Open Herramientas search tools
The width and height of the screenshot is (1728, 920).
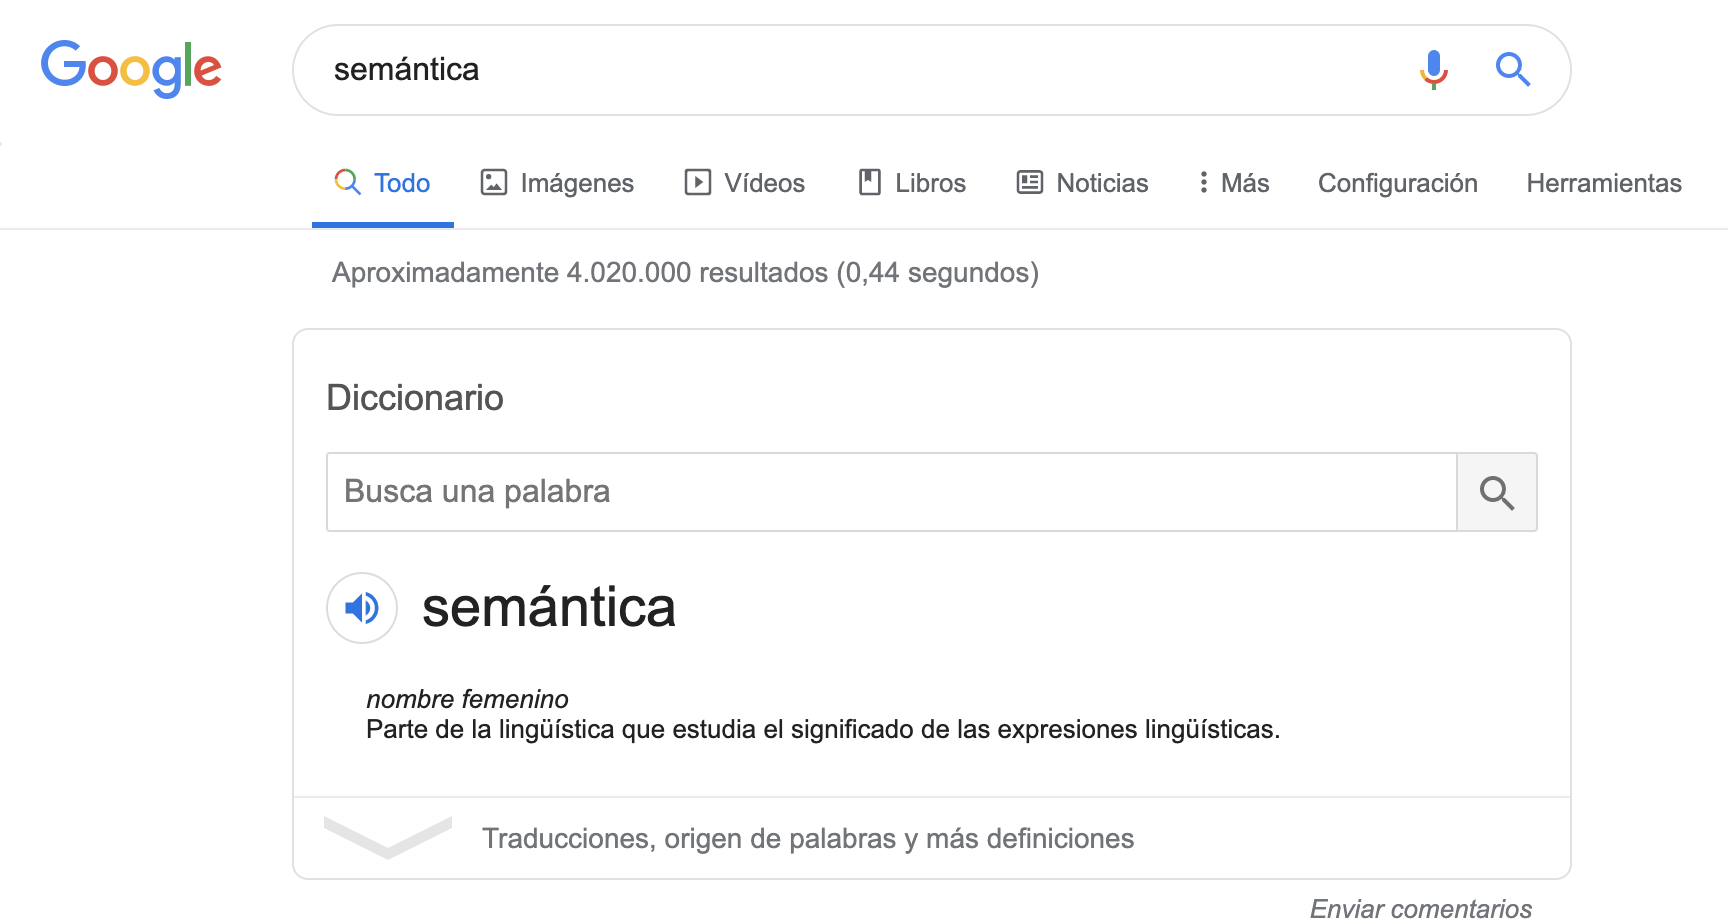(x=1604, y=183)
